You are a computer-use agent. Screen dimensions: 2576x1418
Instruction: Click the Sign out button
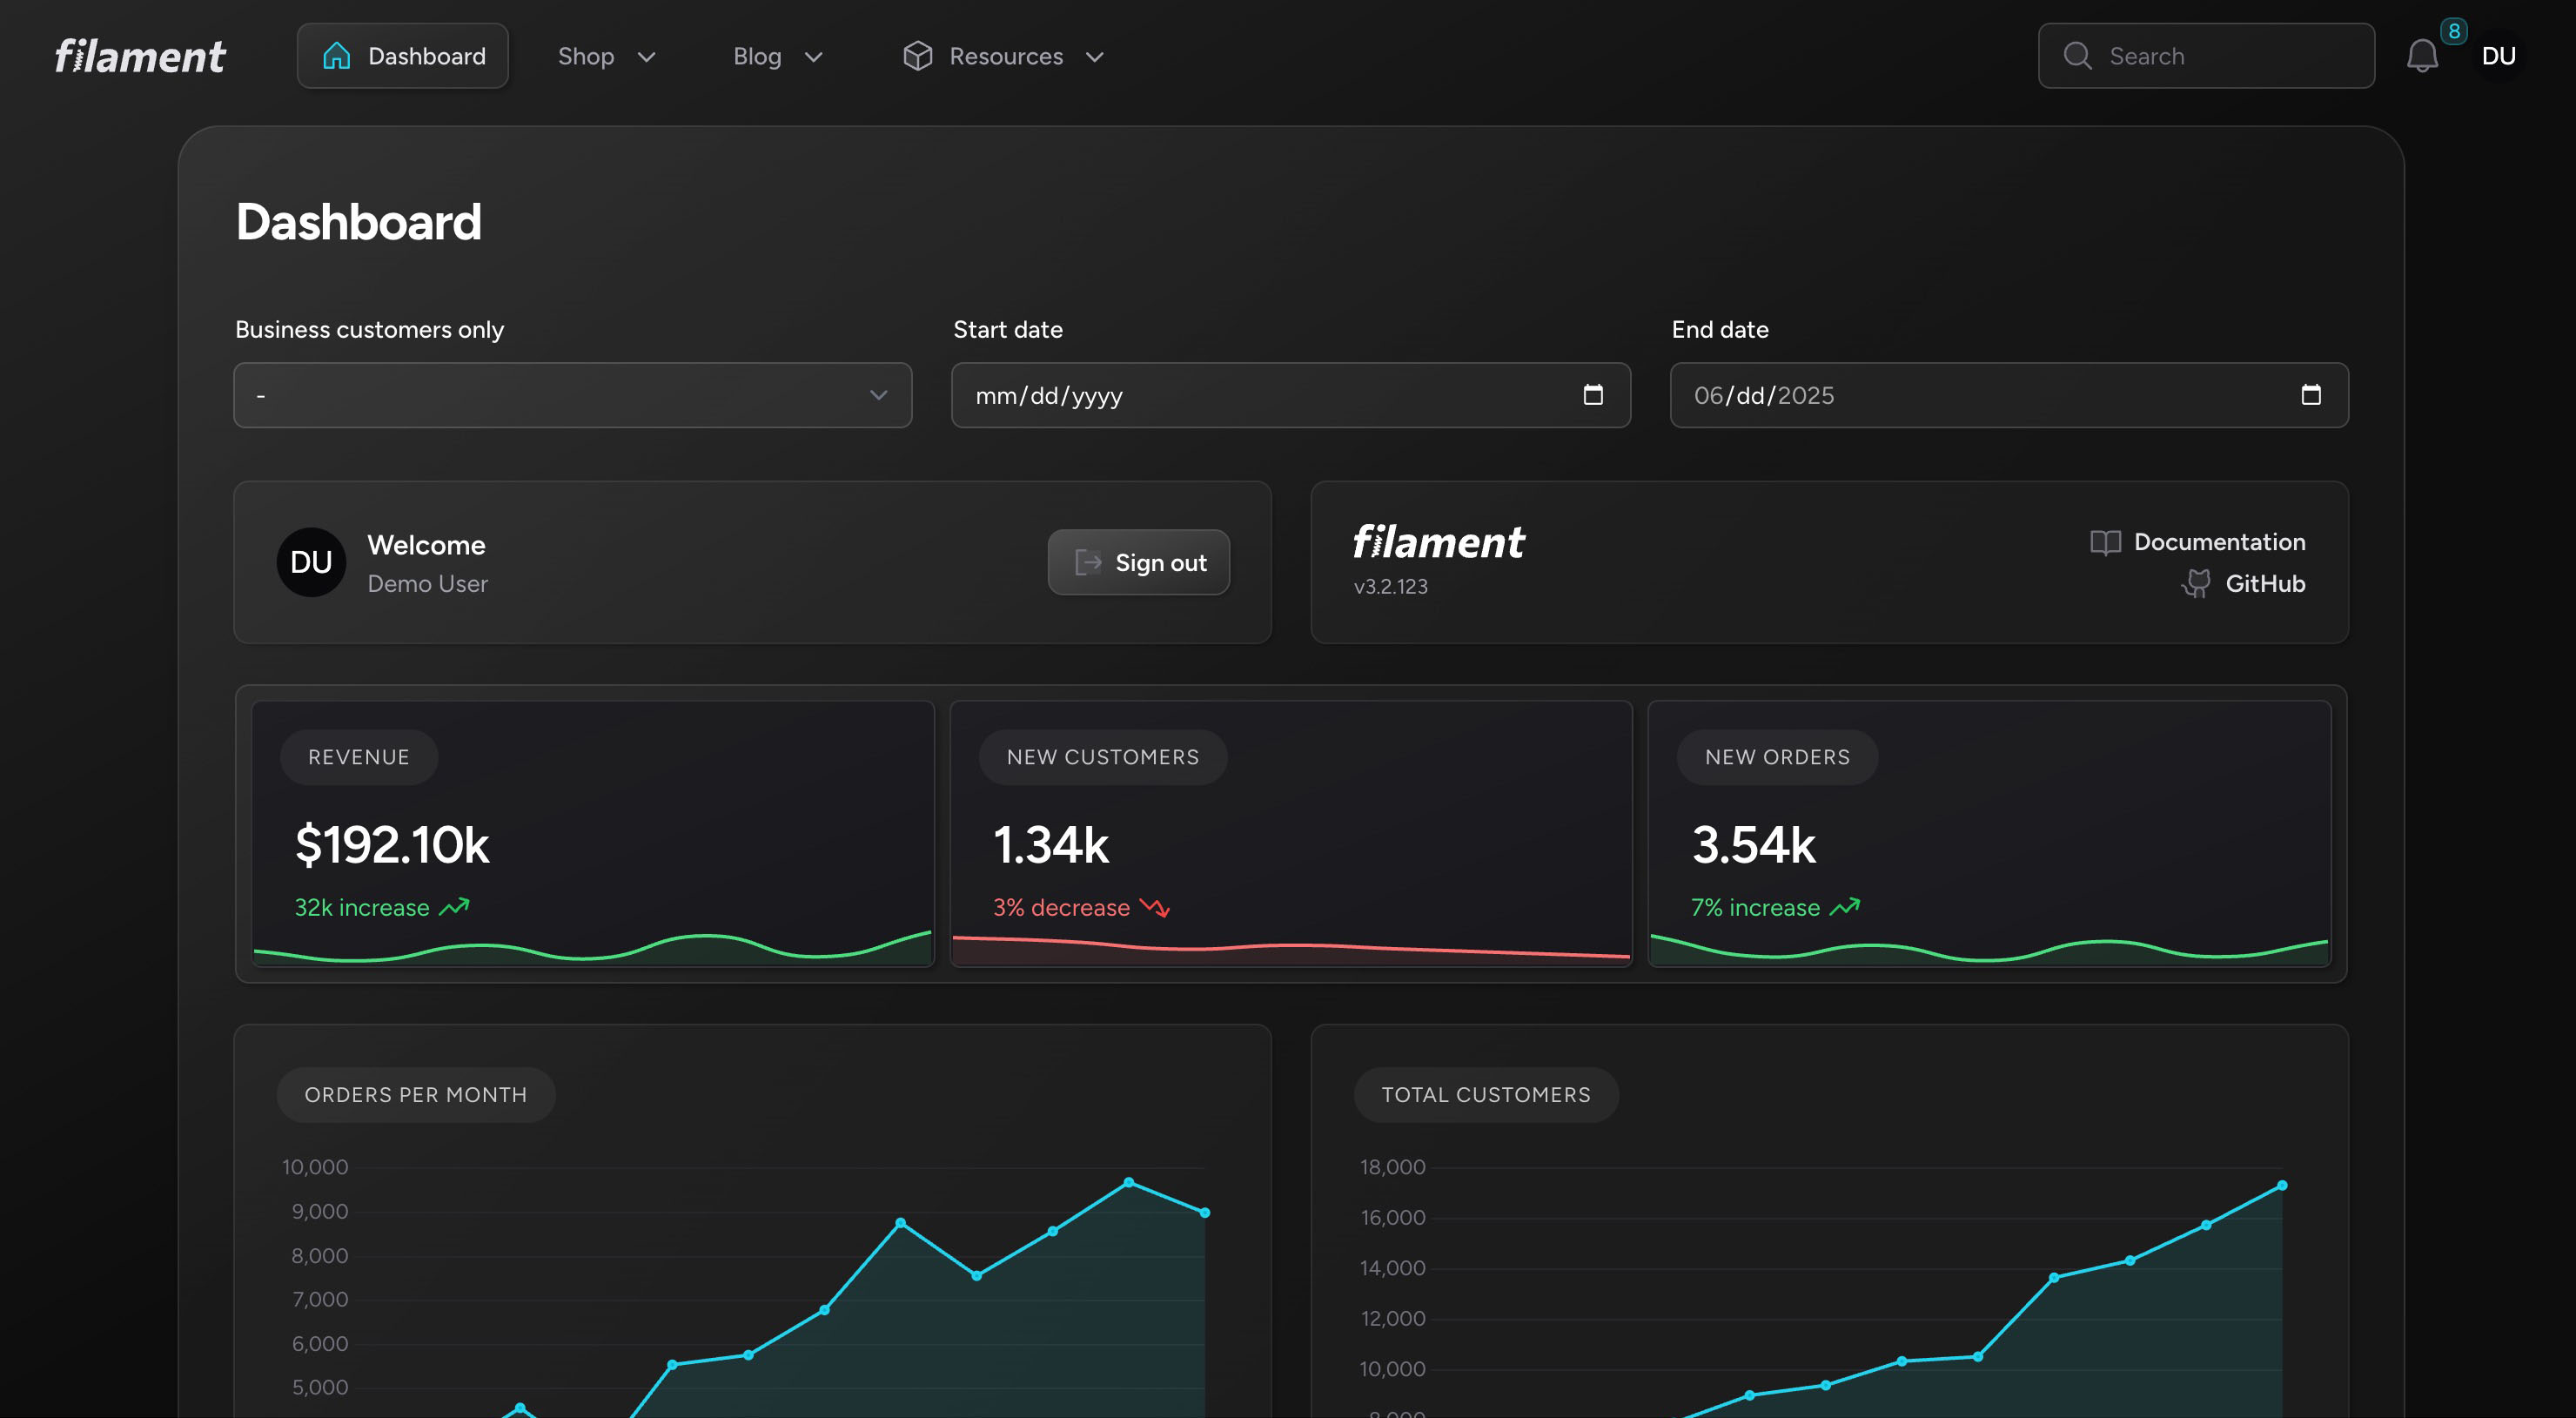1139,562
